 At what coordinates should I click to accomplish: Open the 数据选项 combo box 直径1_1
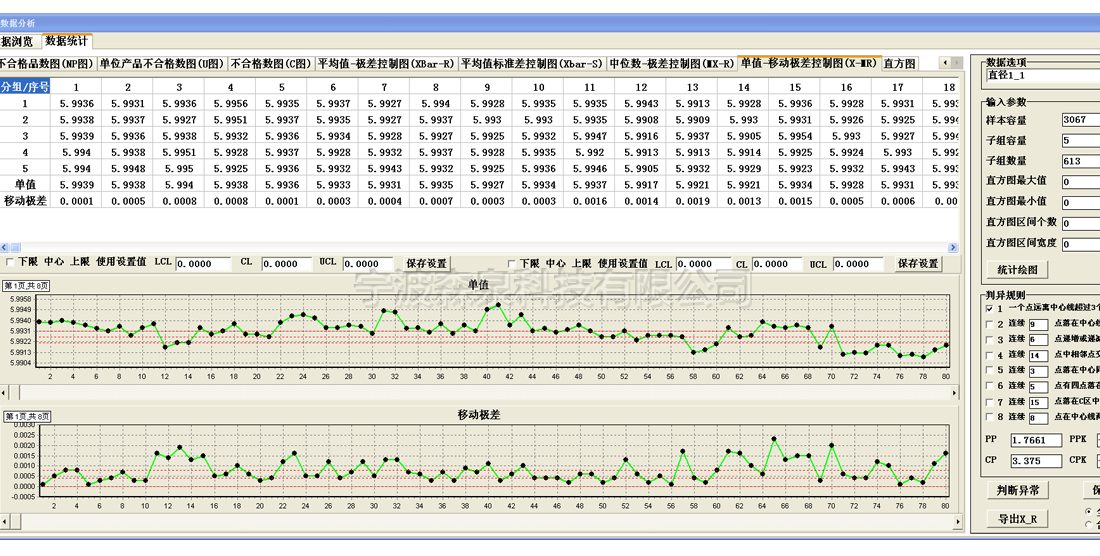click(x=1040, y=75)
